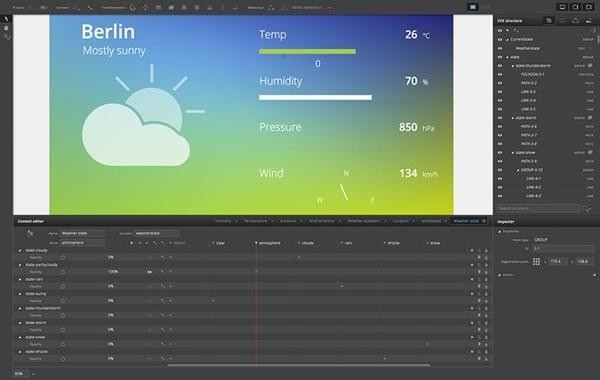
Task: Click the Search structure input field
Action: pos(538,208)
